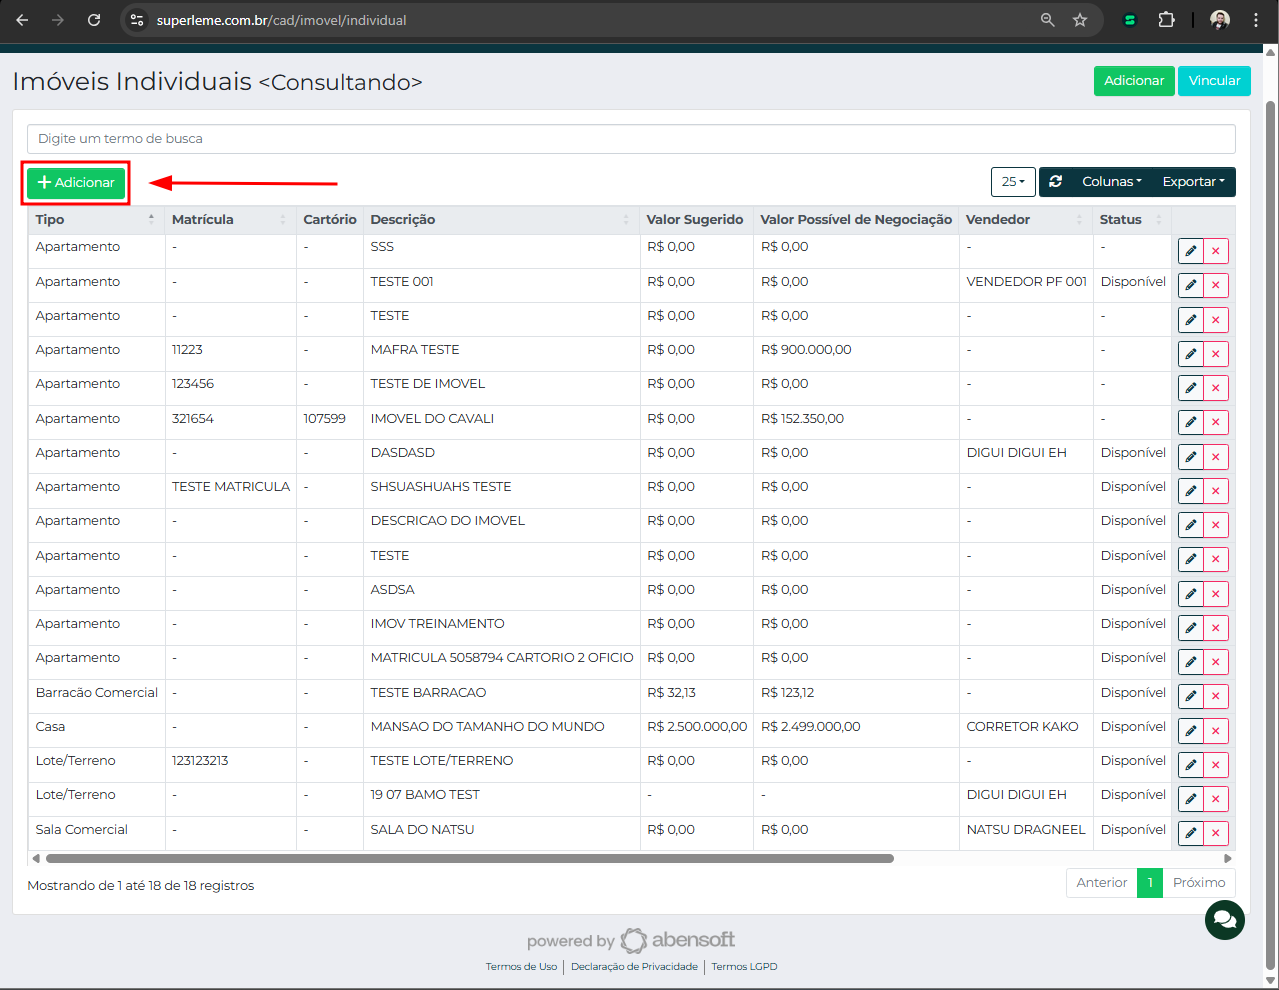Click the horizontal table scrollbar

[x=470, y=858]
